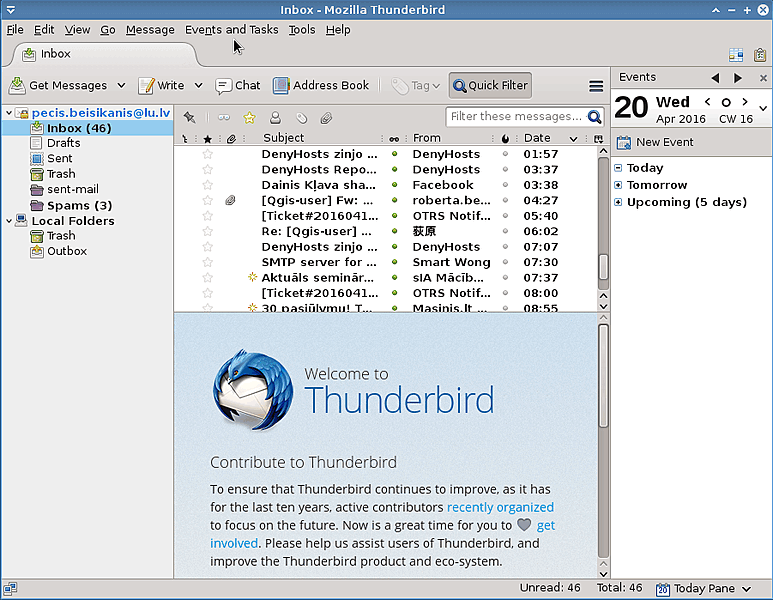Collapse pecis.beisikanis@lu.lv account tree

[x=9, y=113]
